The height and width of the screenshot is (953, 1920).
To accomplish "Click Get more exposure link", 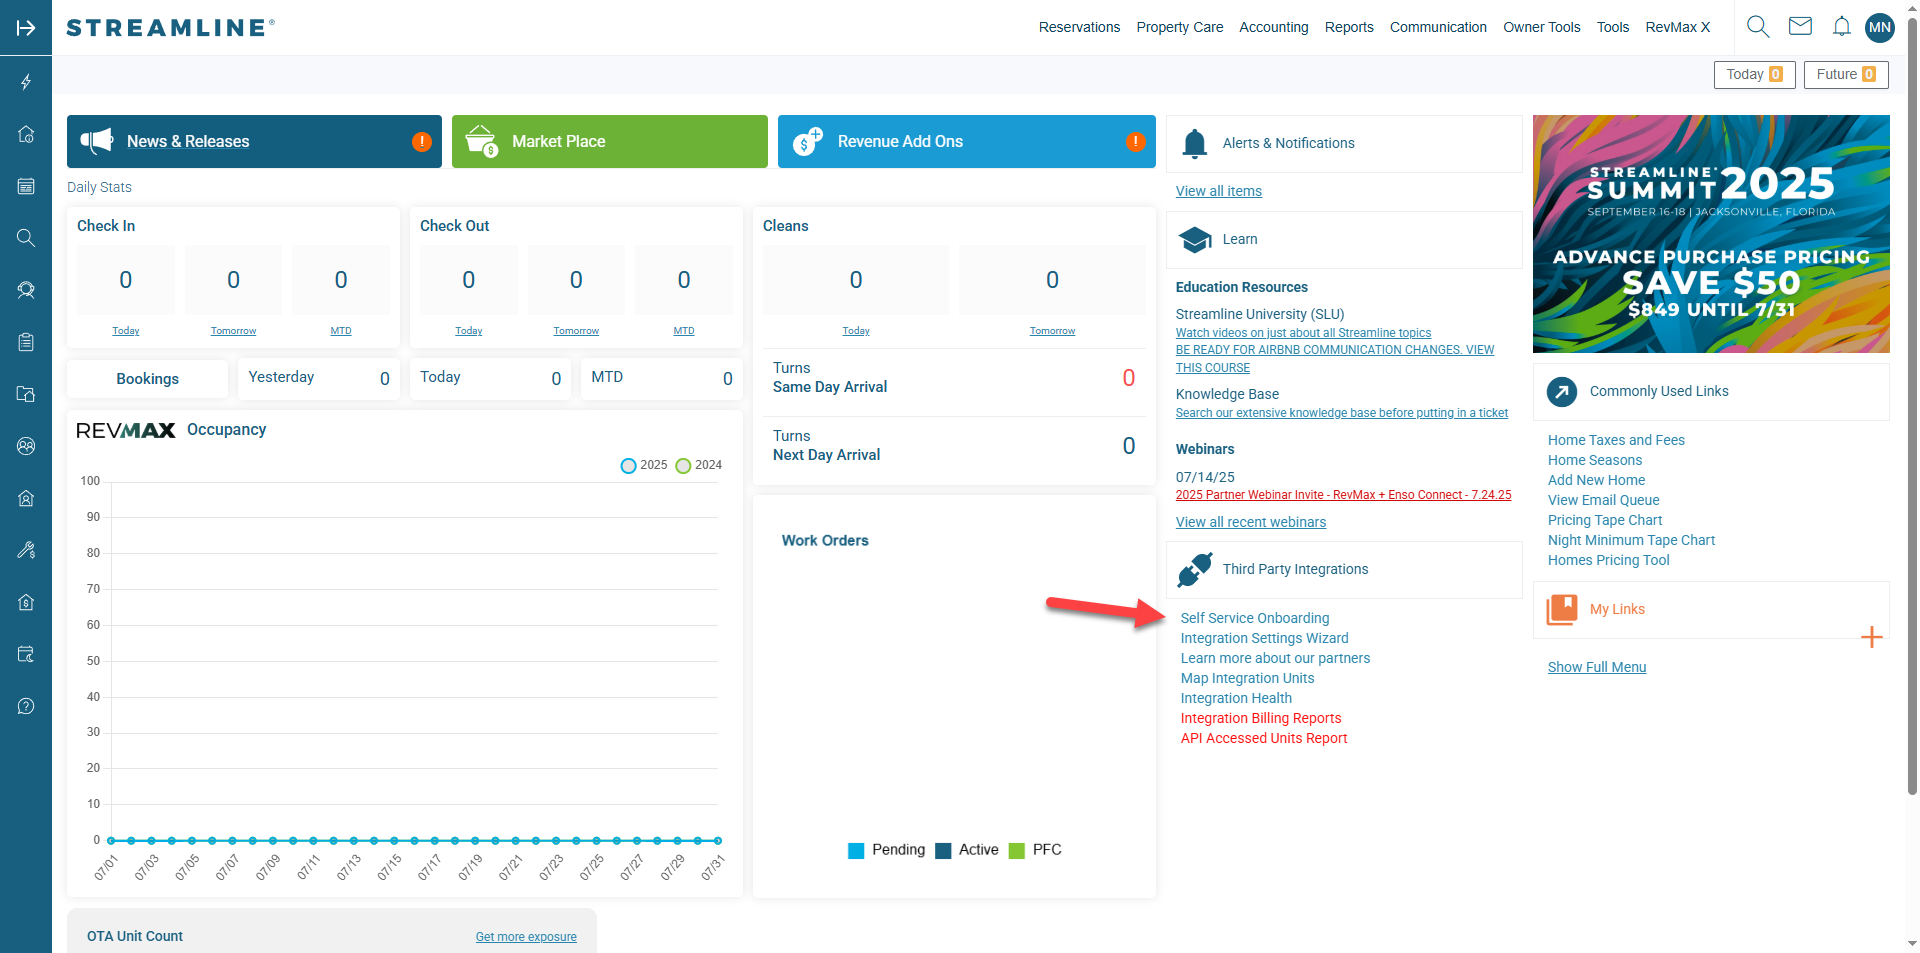I will click(526, 937).
